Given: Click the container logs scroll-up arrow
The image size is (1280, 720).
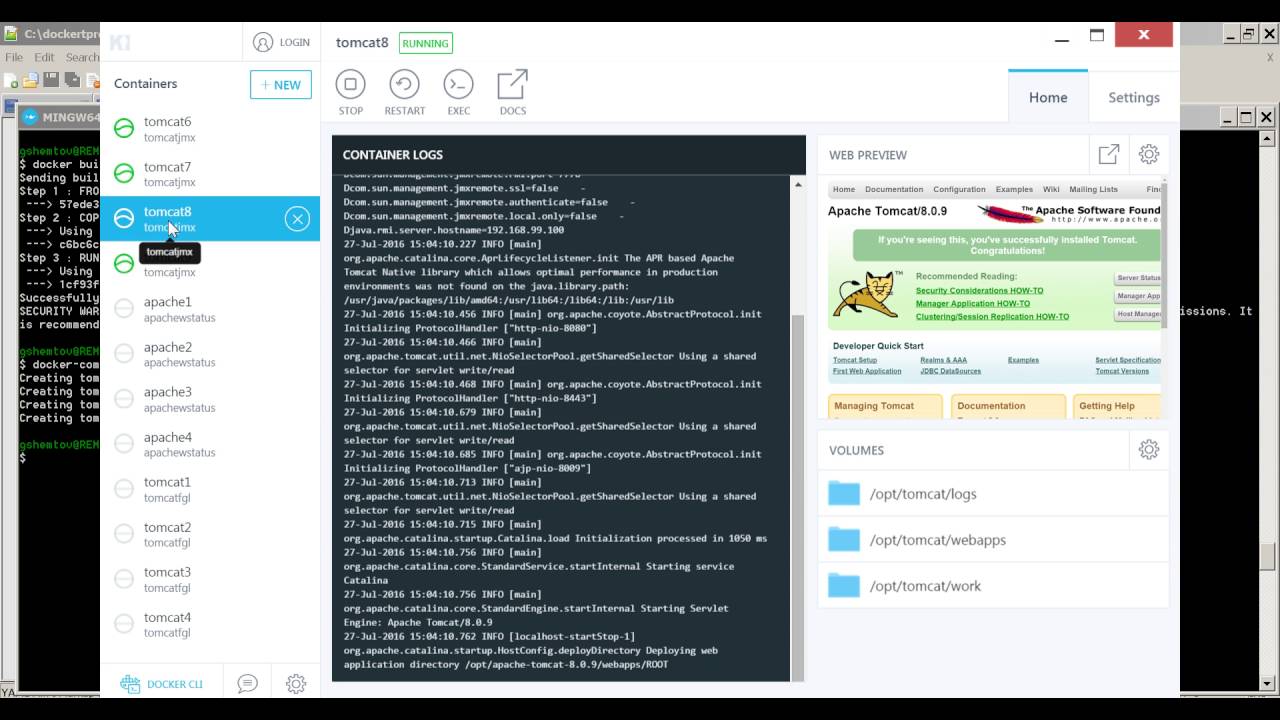Looking at the screenshot, I should [798, 184].
